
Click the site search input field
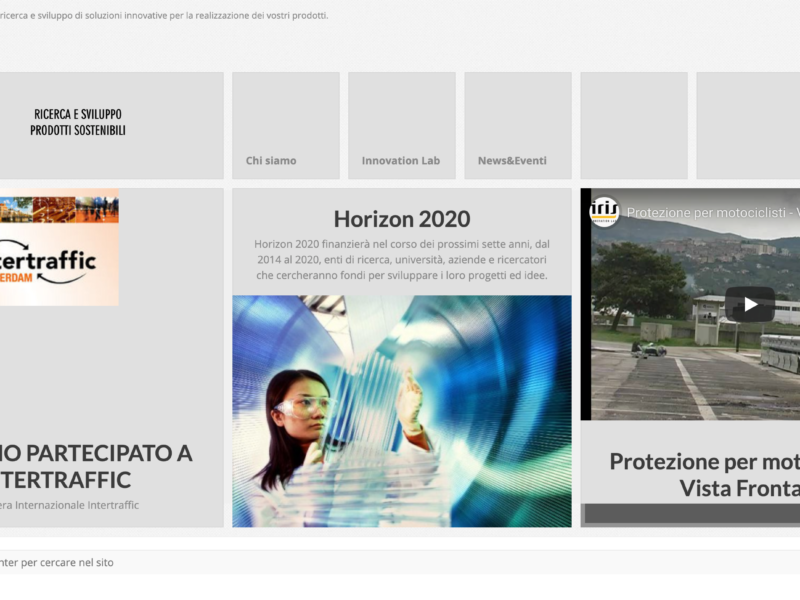click(x=400, y=562)
